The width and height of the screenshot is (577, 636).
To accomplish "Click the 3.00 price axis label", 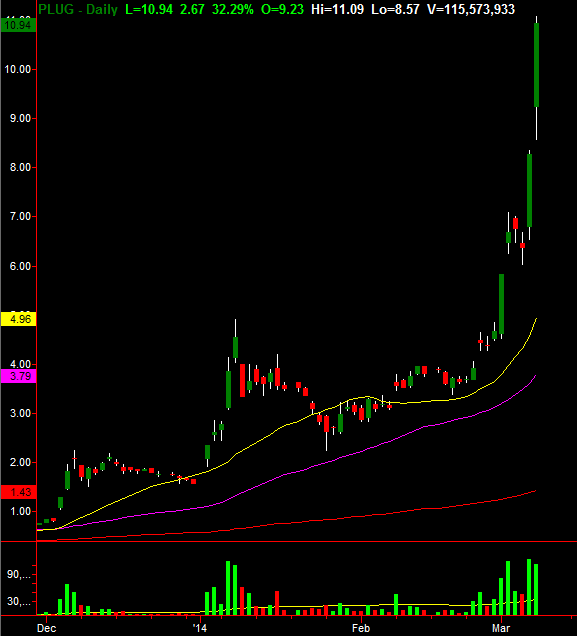I will click(20, 413).
